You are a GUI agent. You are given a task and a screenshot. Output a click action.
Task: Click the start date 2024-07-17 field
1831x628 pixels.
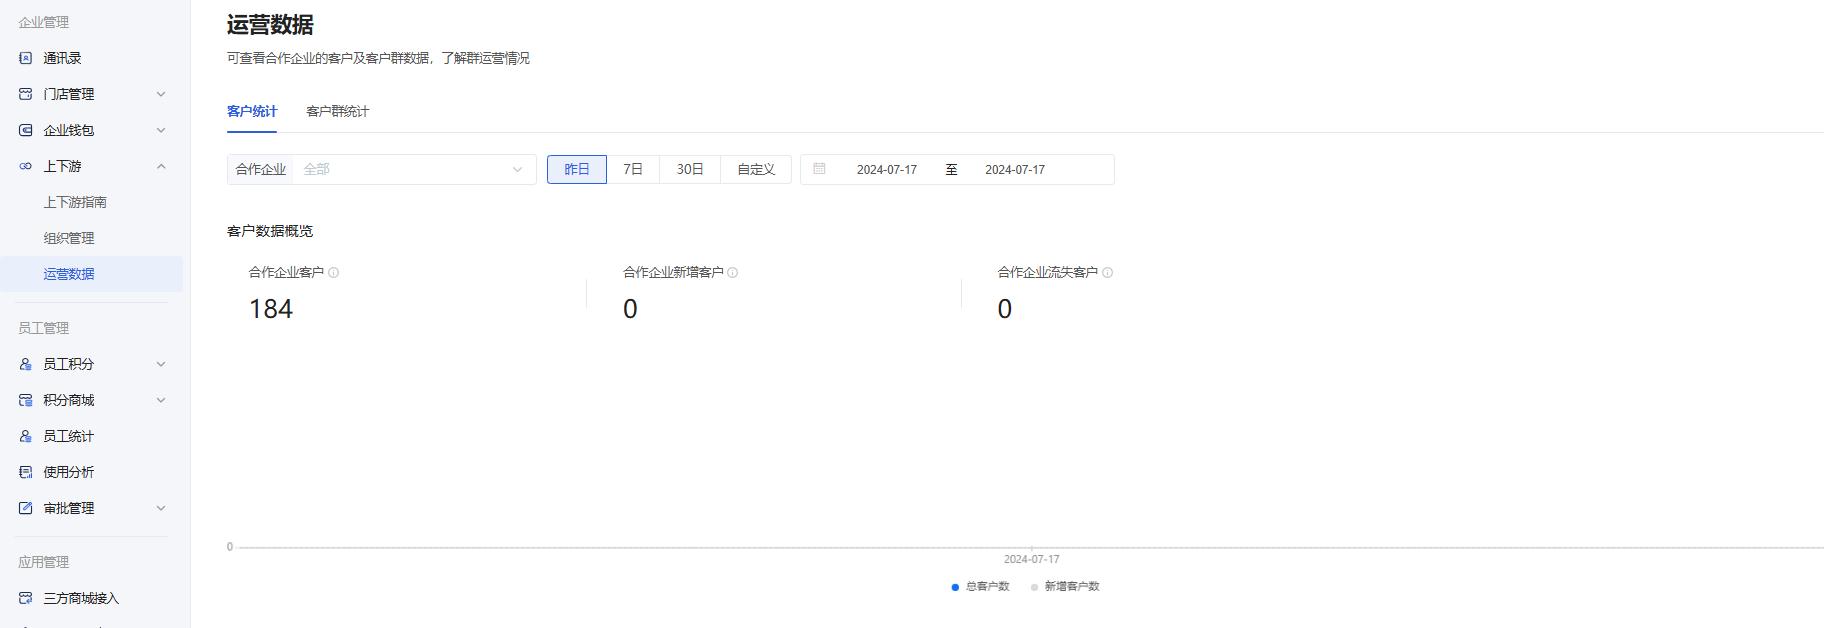[x=887, y=170]
